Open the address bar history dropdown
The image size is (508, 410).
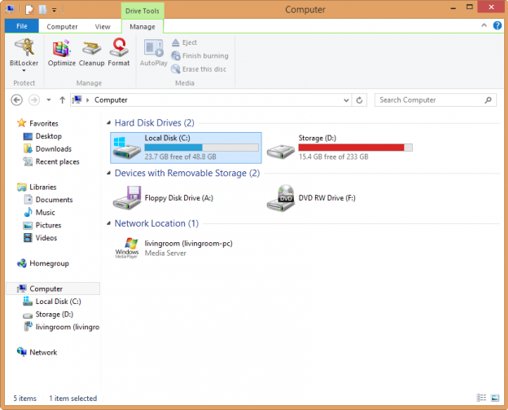346,100
